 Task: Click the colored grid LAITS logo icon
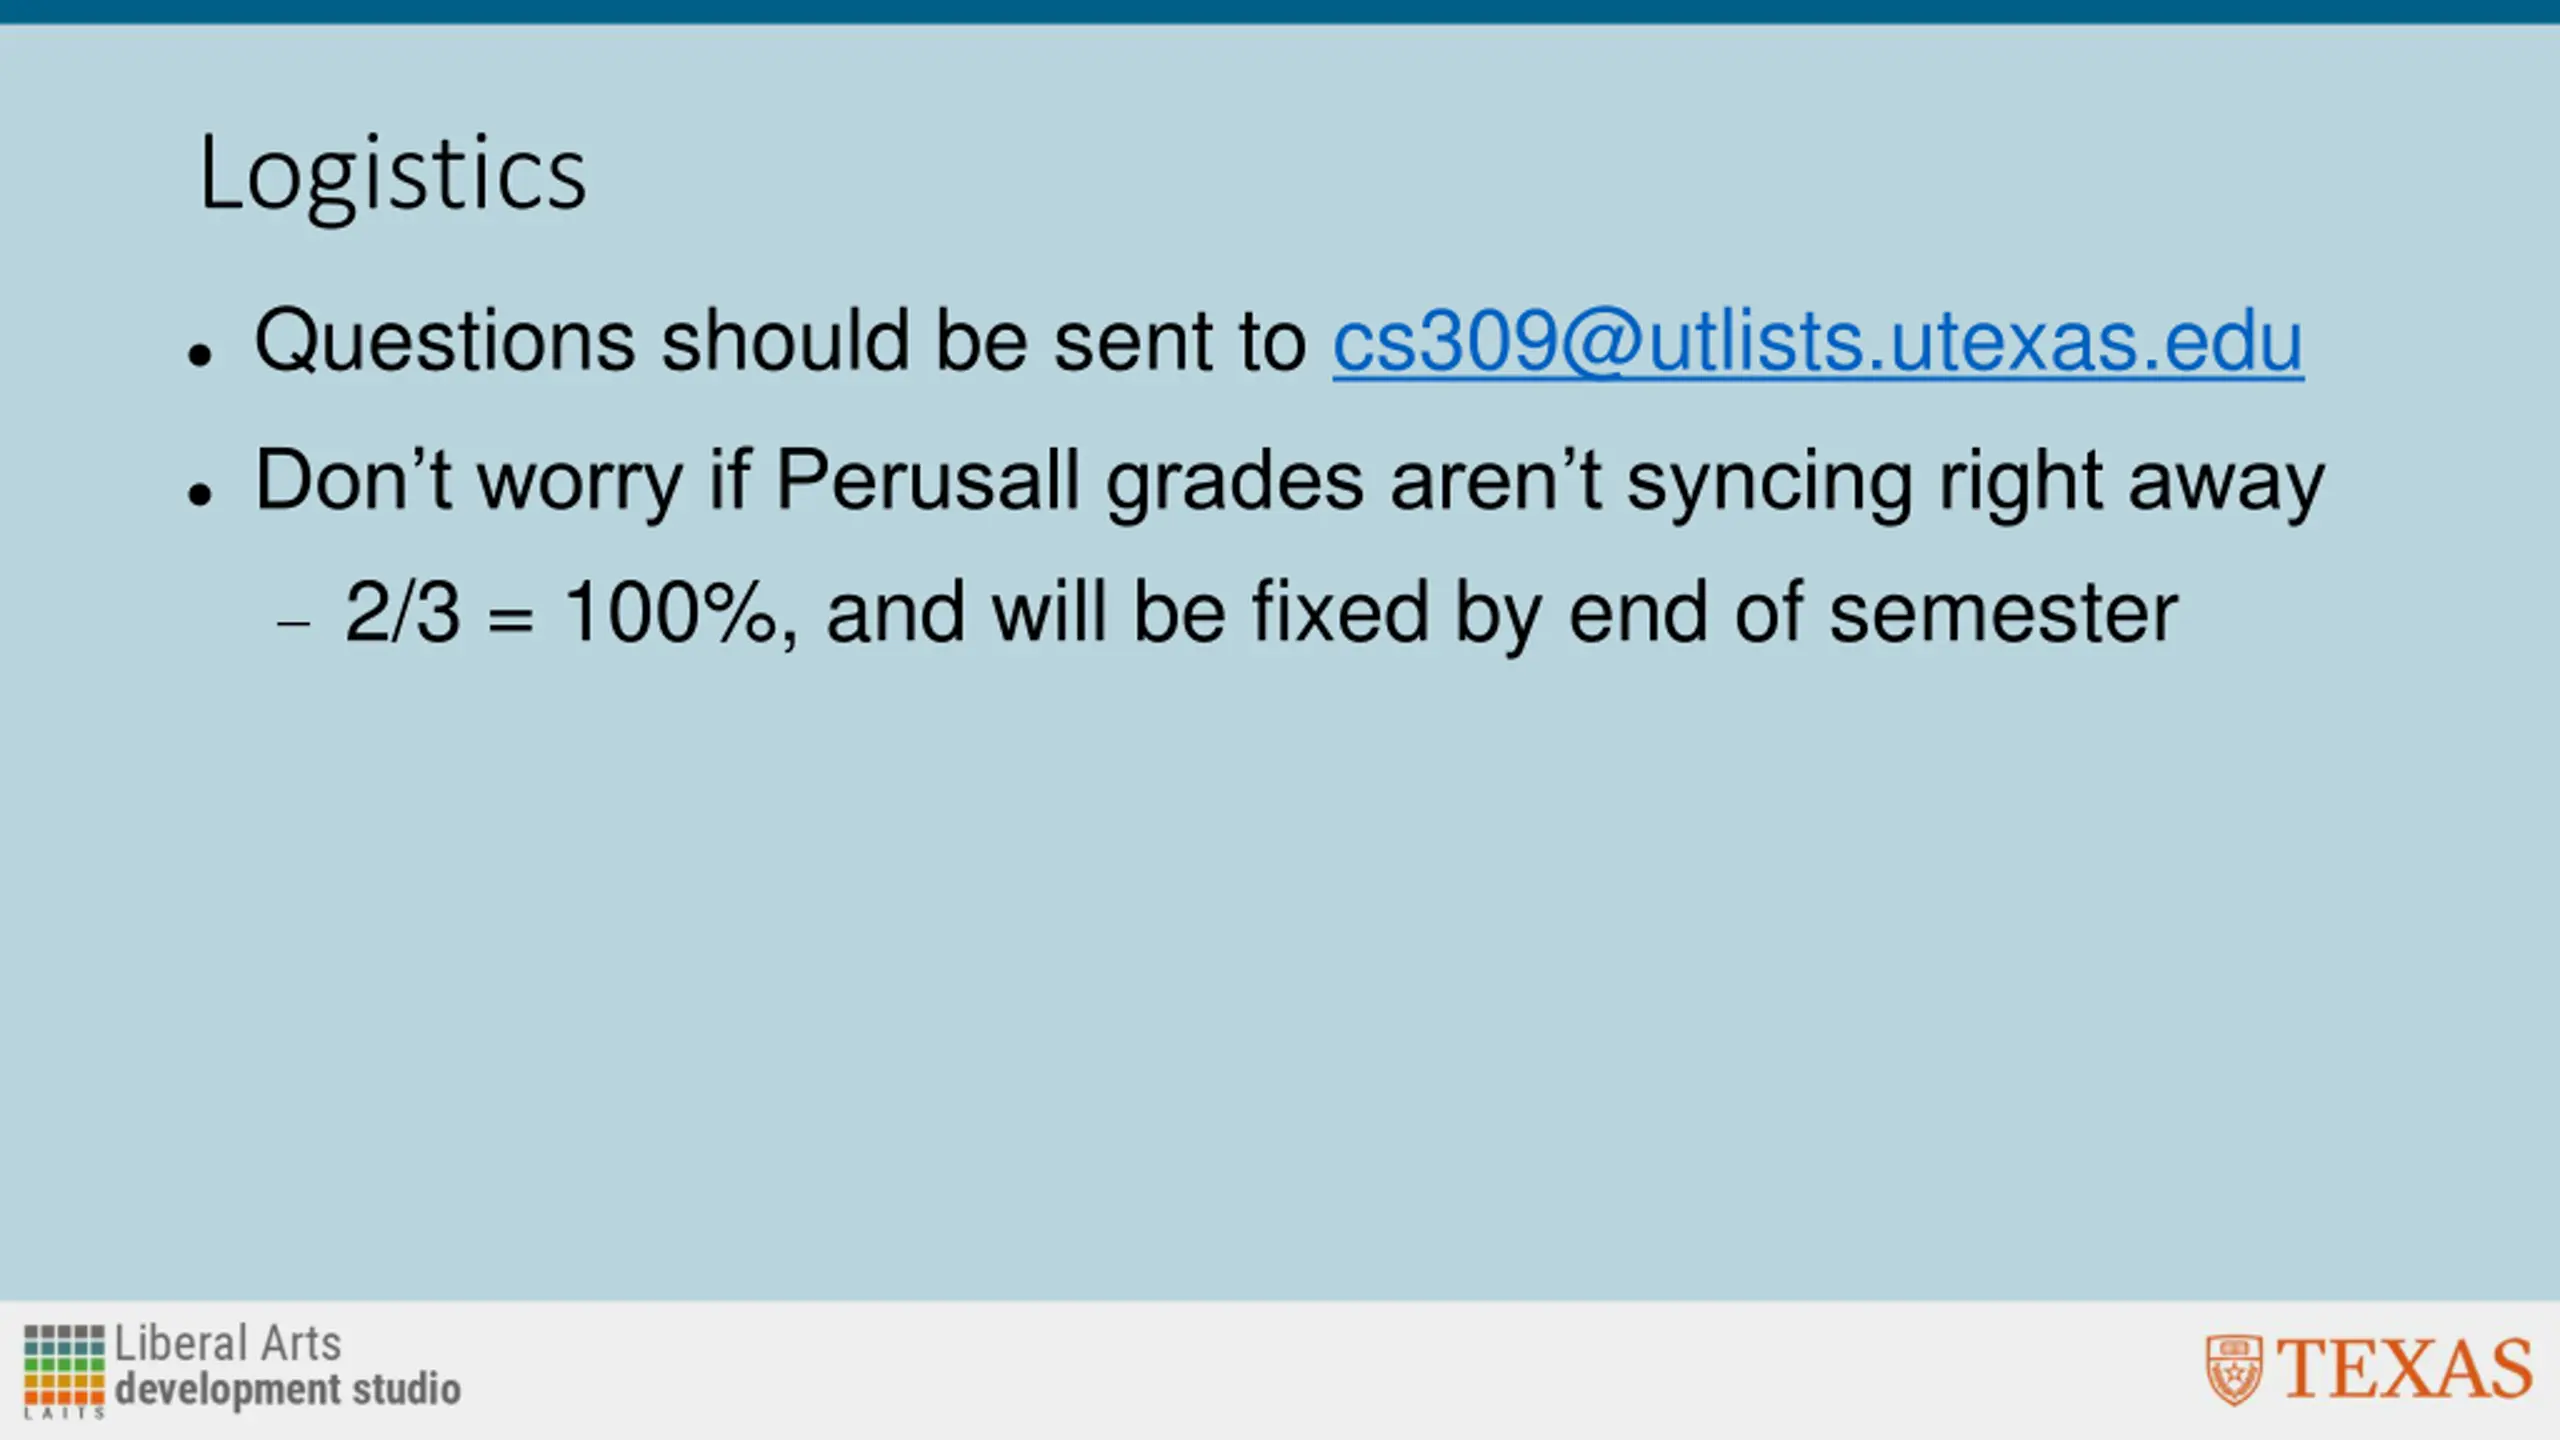64,1364
